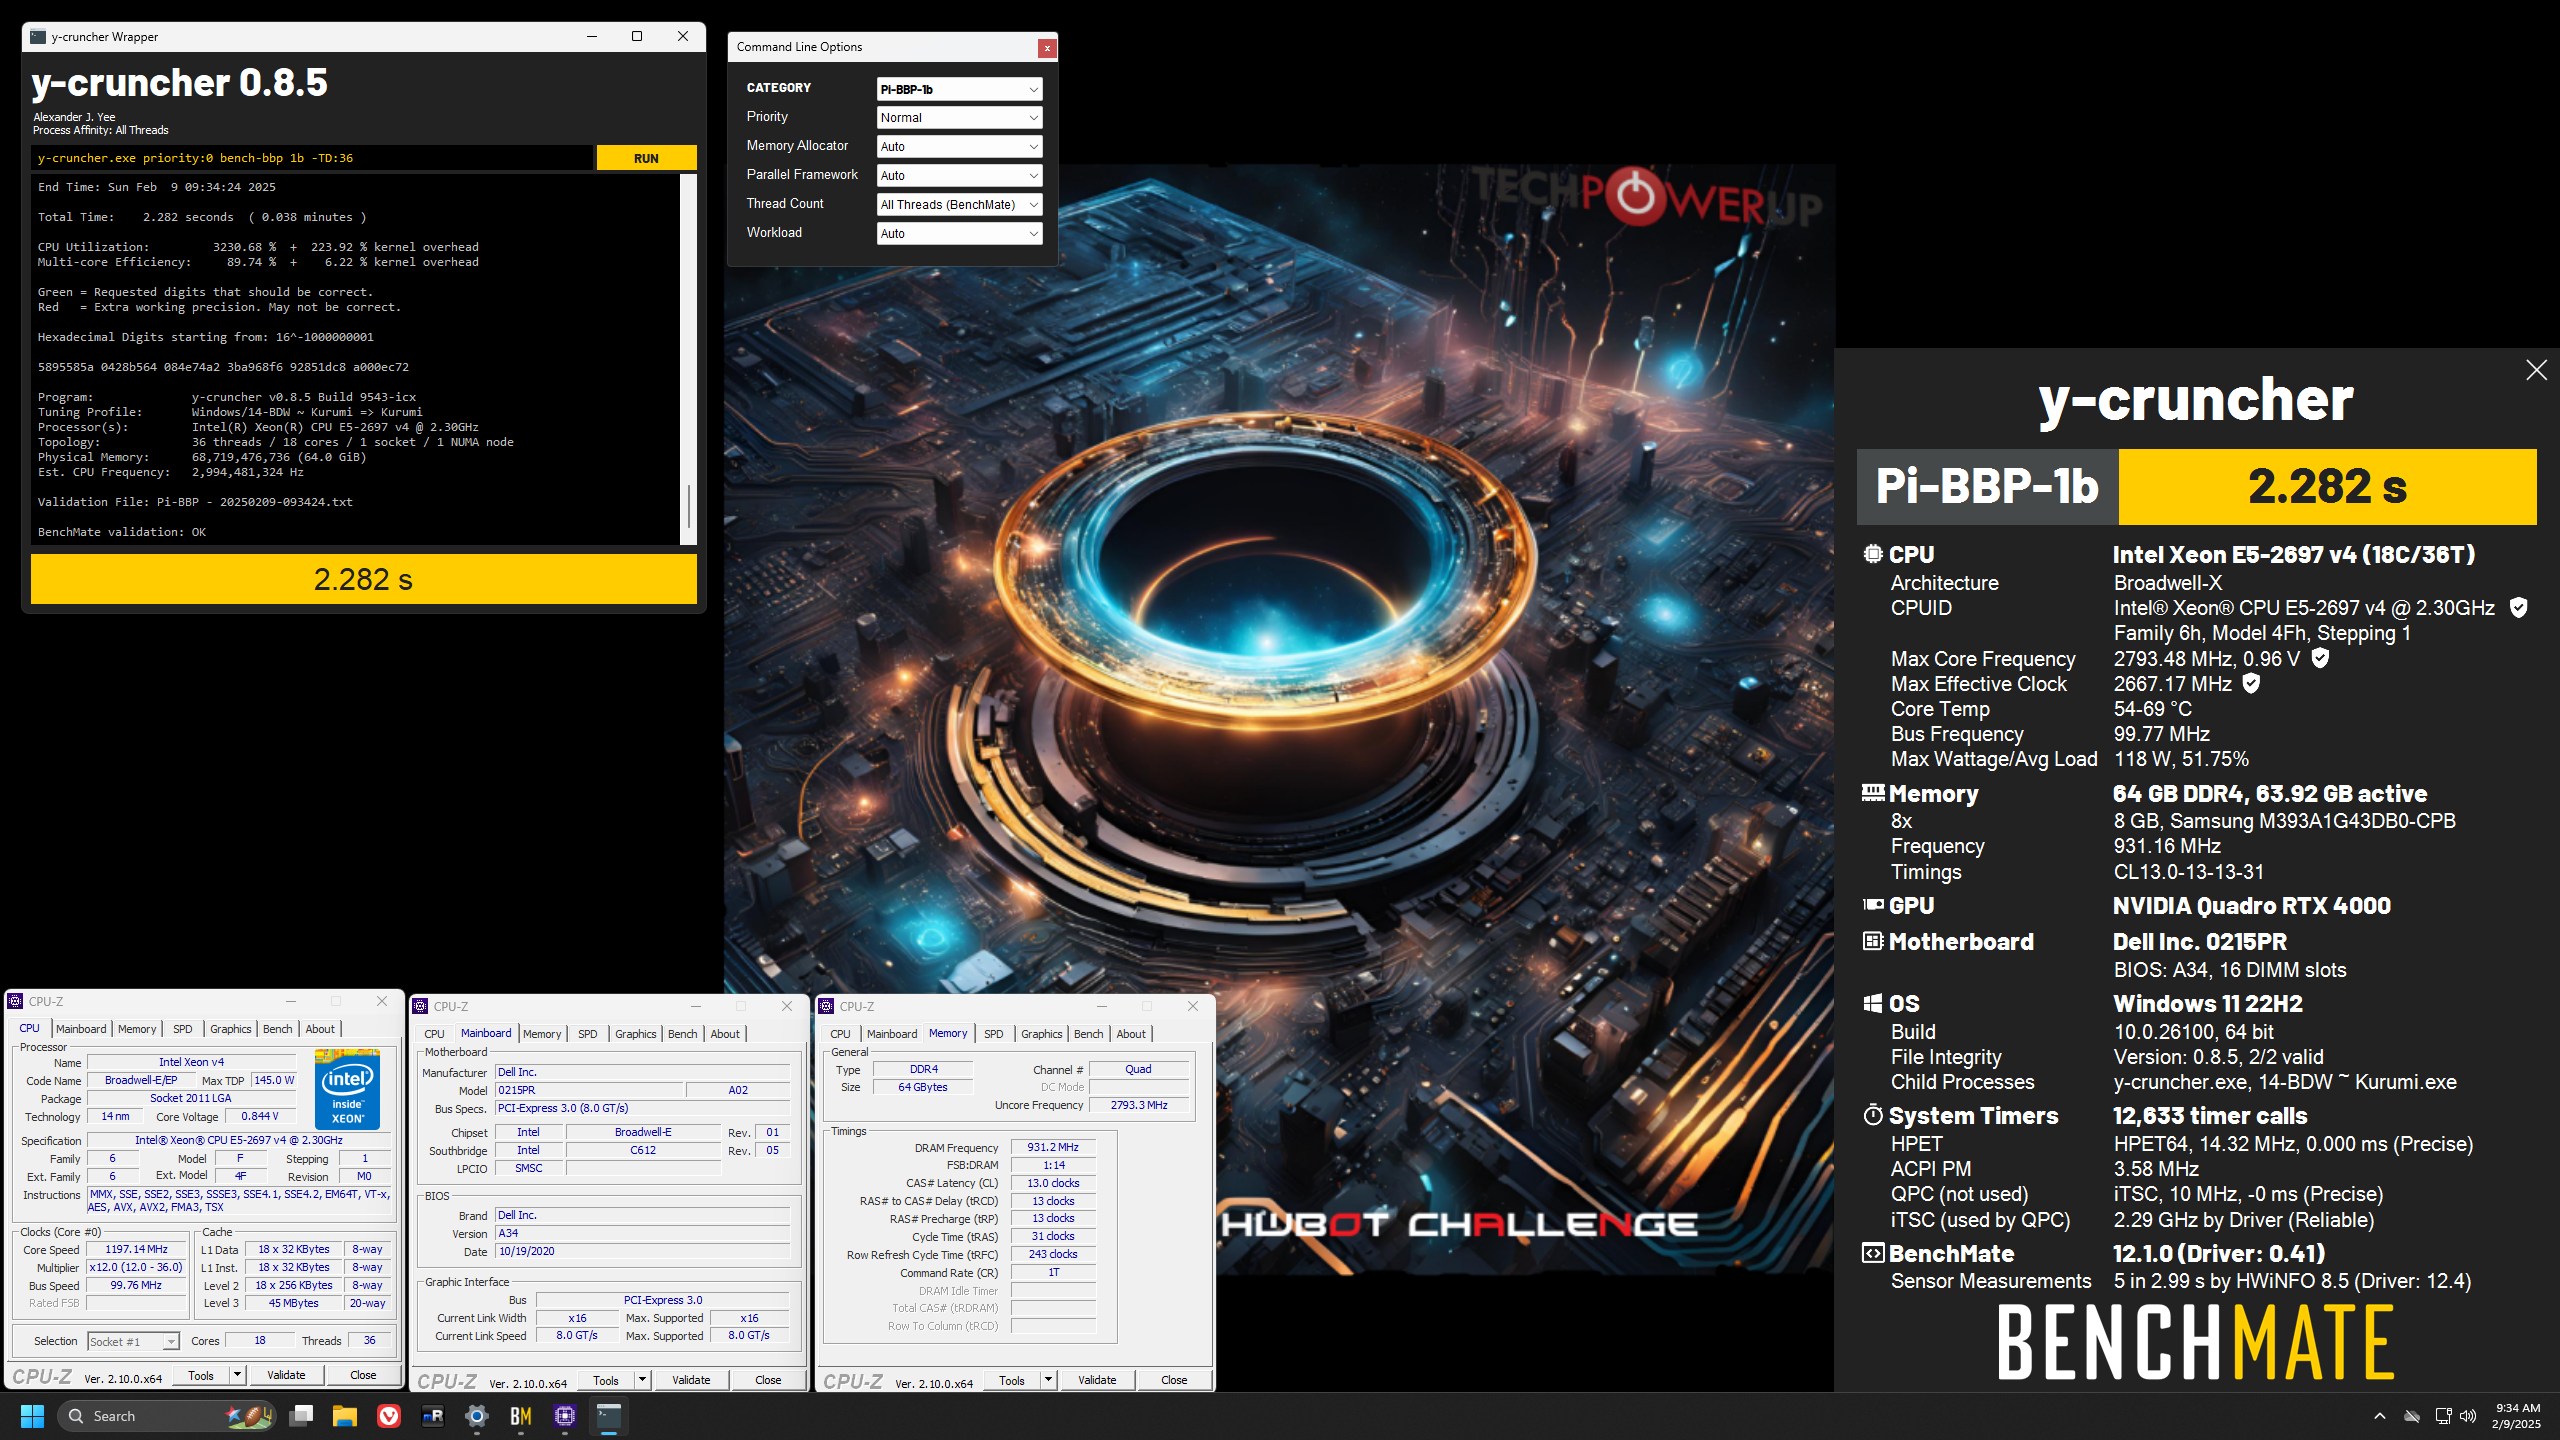Click the Windows OS icon in BenchMate panel
The height and width of the screenshot is (1440, 2560).
pos(1873,1003)
